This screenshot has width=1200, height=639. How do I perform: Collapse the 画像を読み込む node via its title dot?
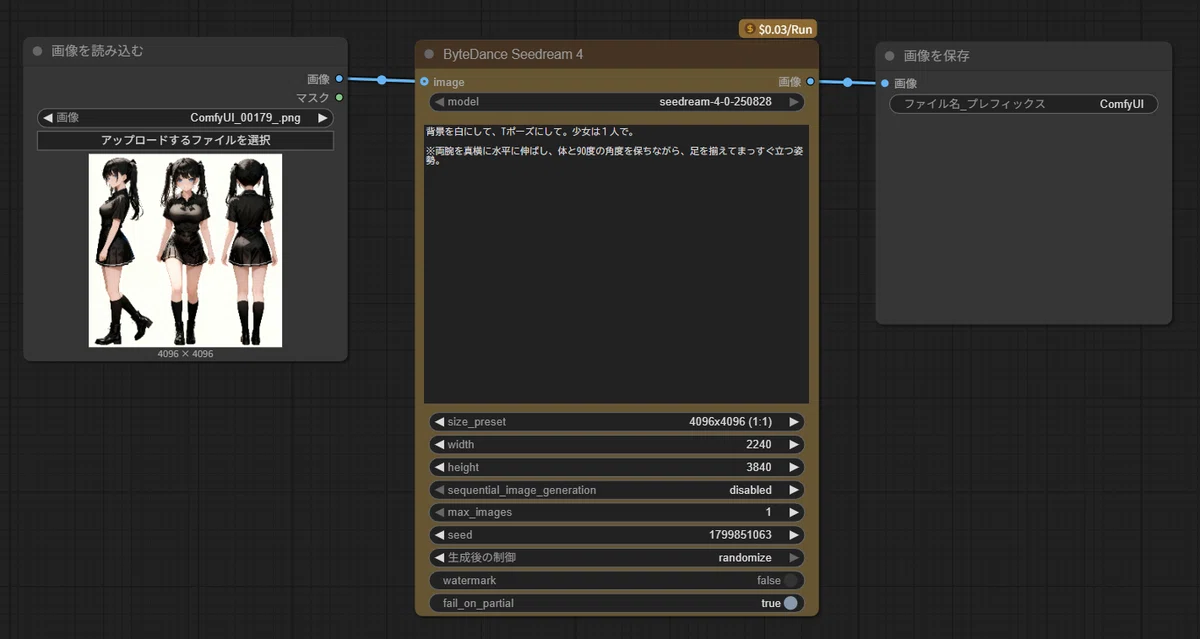pos(38,51)
